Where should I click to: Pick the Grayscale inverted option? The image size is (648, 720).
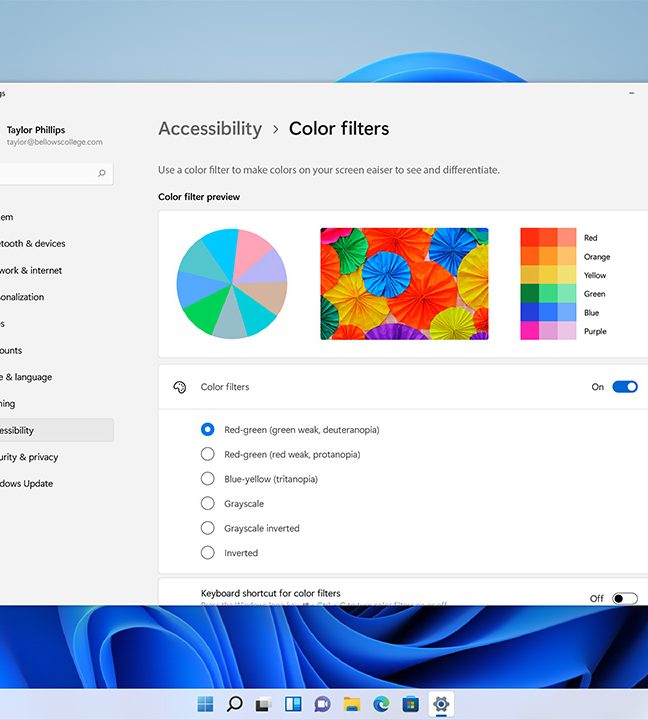click(x=208, y=528)
